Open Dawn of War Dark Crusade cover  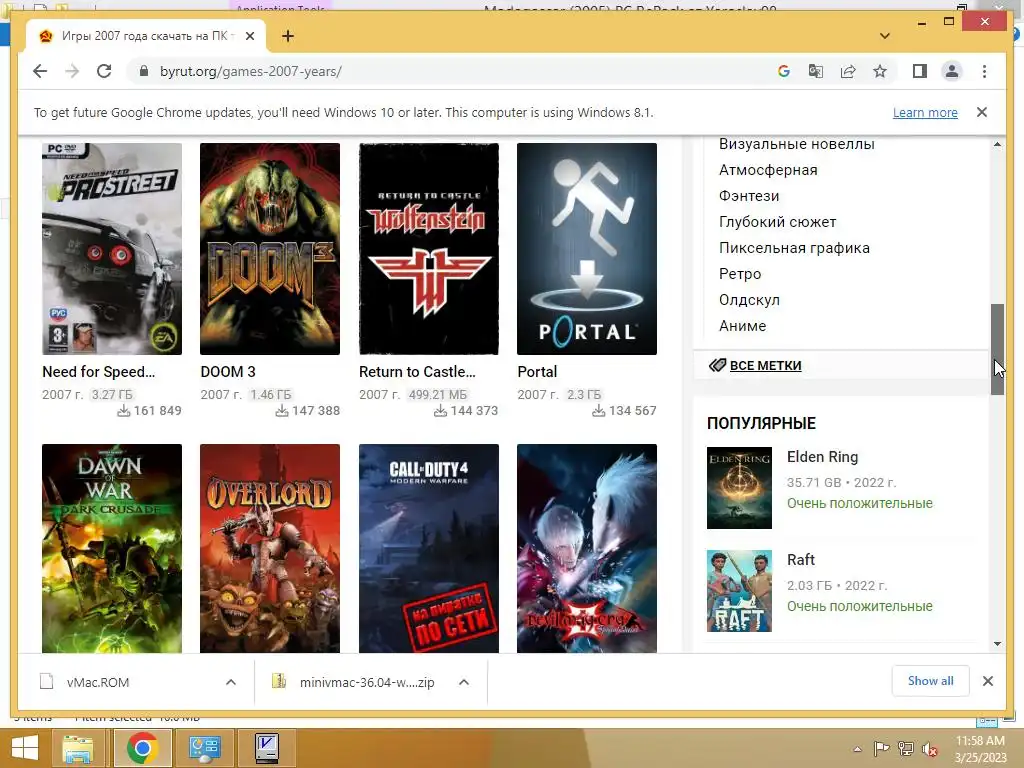click(x=112, y=549)
